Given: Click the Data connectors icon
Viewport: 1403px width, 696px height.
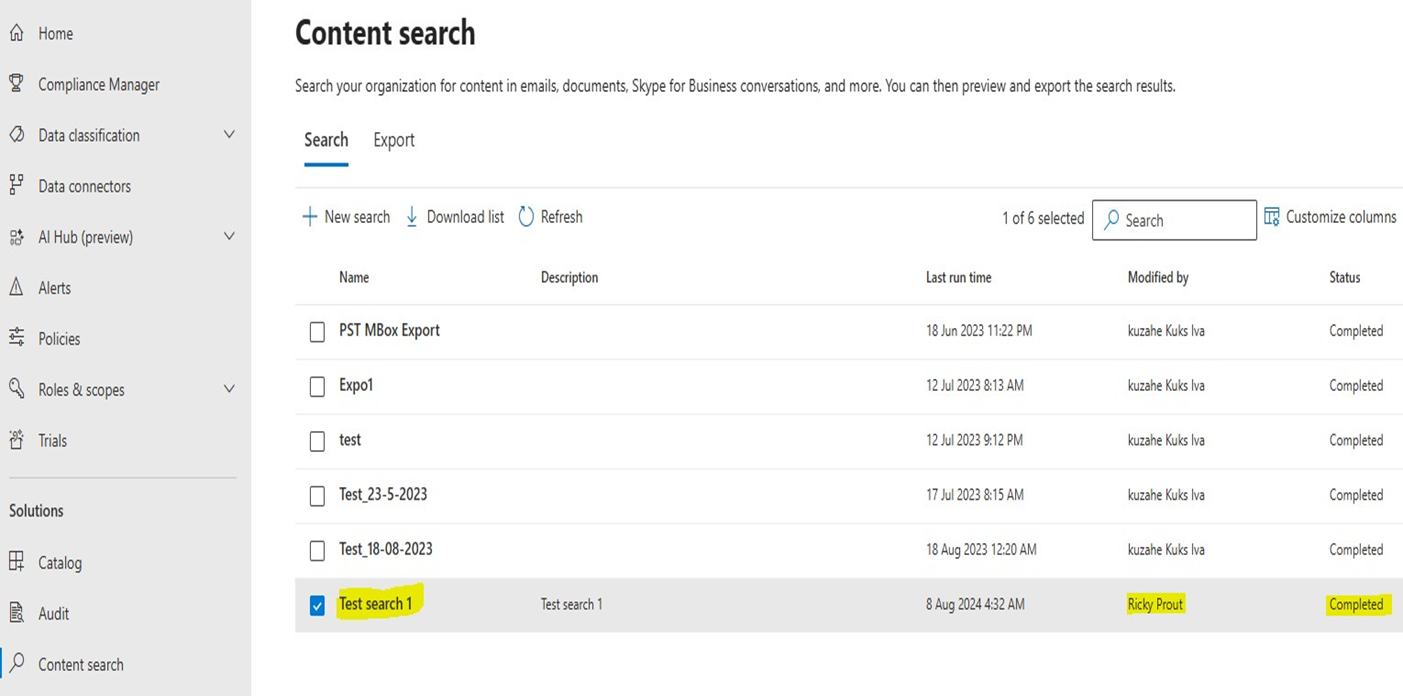Looking at the screenshot, I should (x=16, y=185).
